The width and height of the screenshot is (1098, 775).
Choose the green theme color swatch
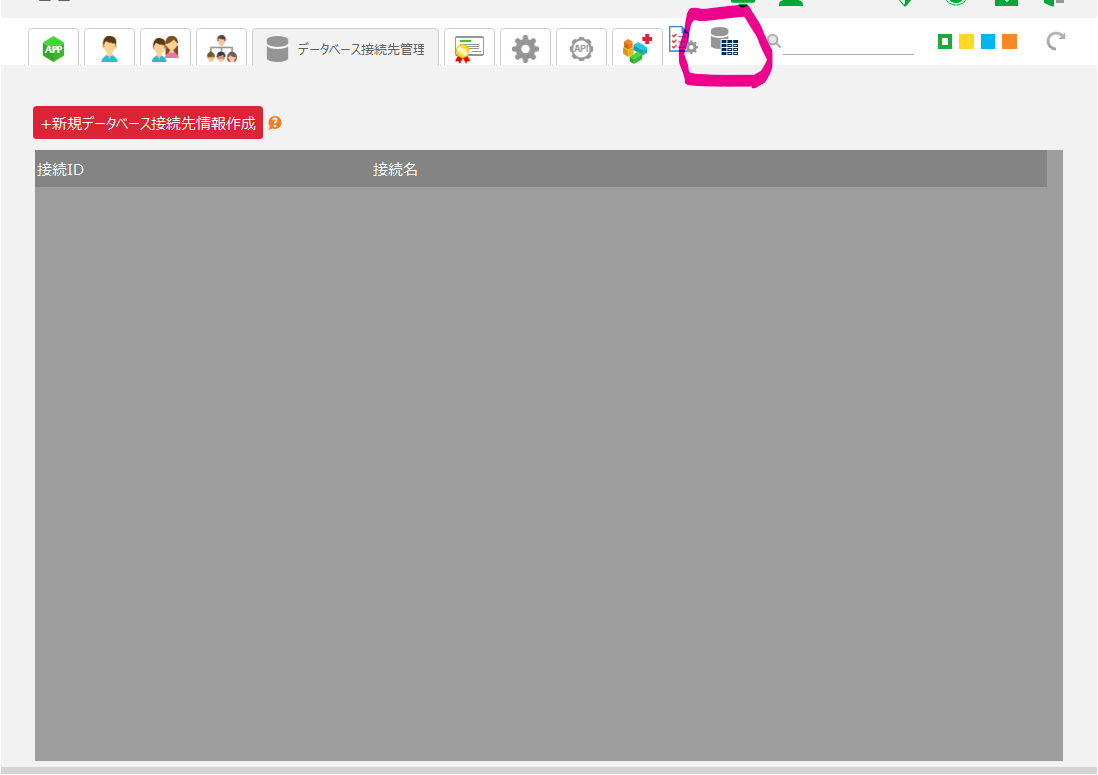[x=945, y=41]
